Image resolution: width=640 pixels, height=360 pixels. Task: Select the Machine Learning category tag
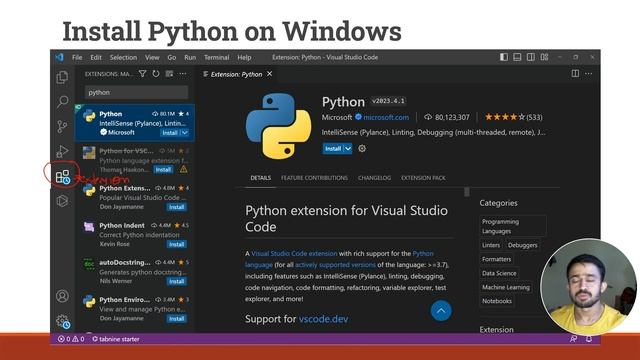(x=506, y=287)
